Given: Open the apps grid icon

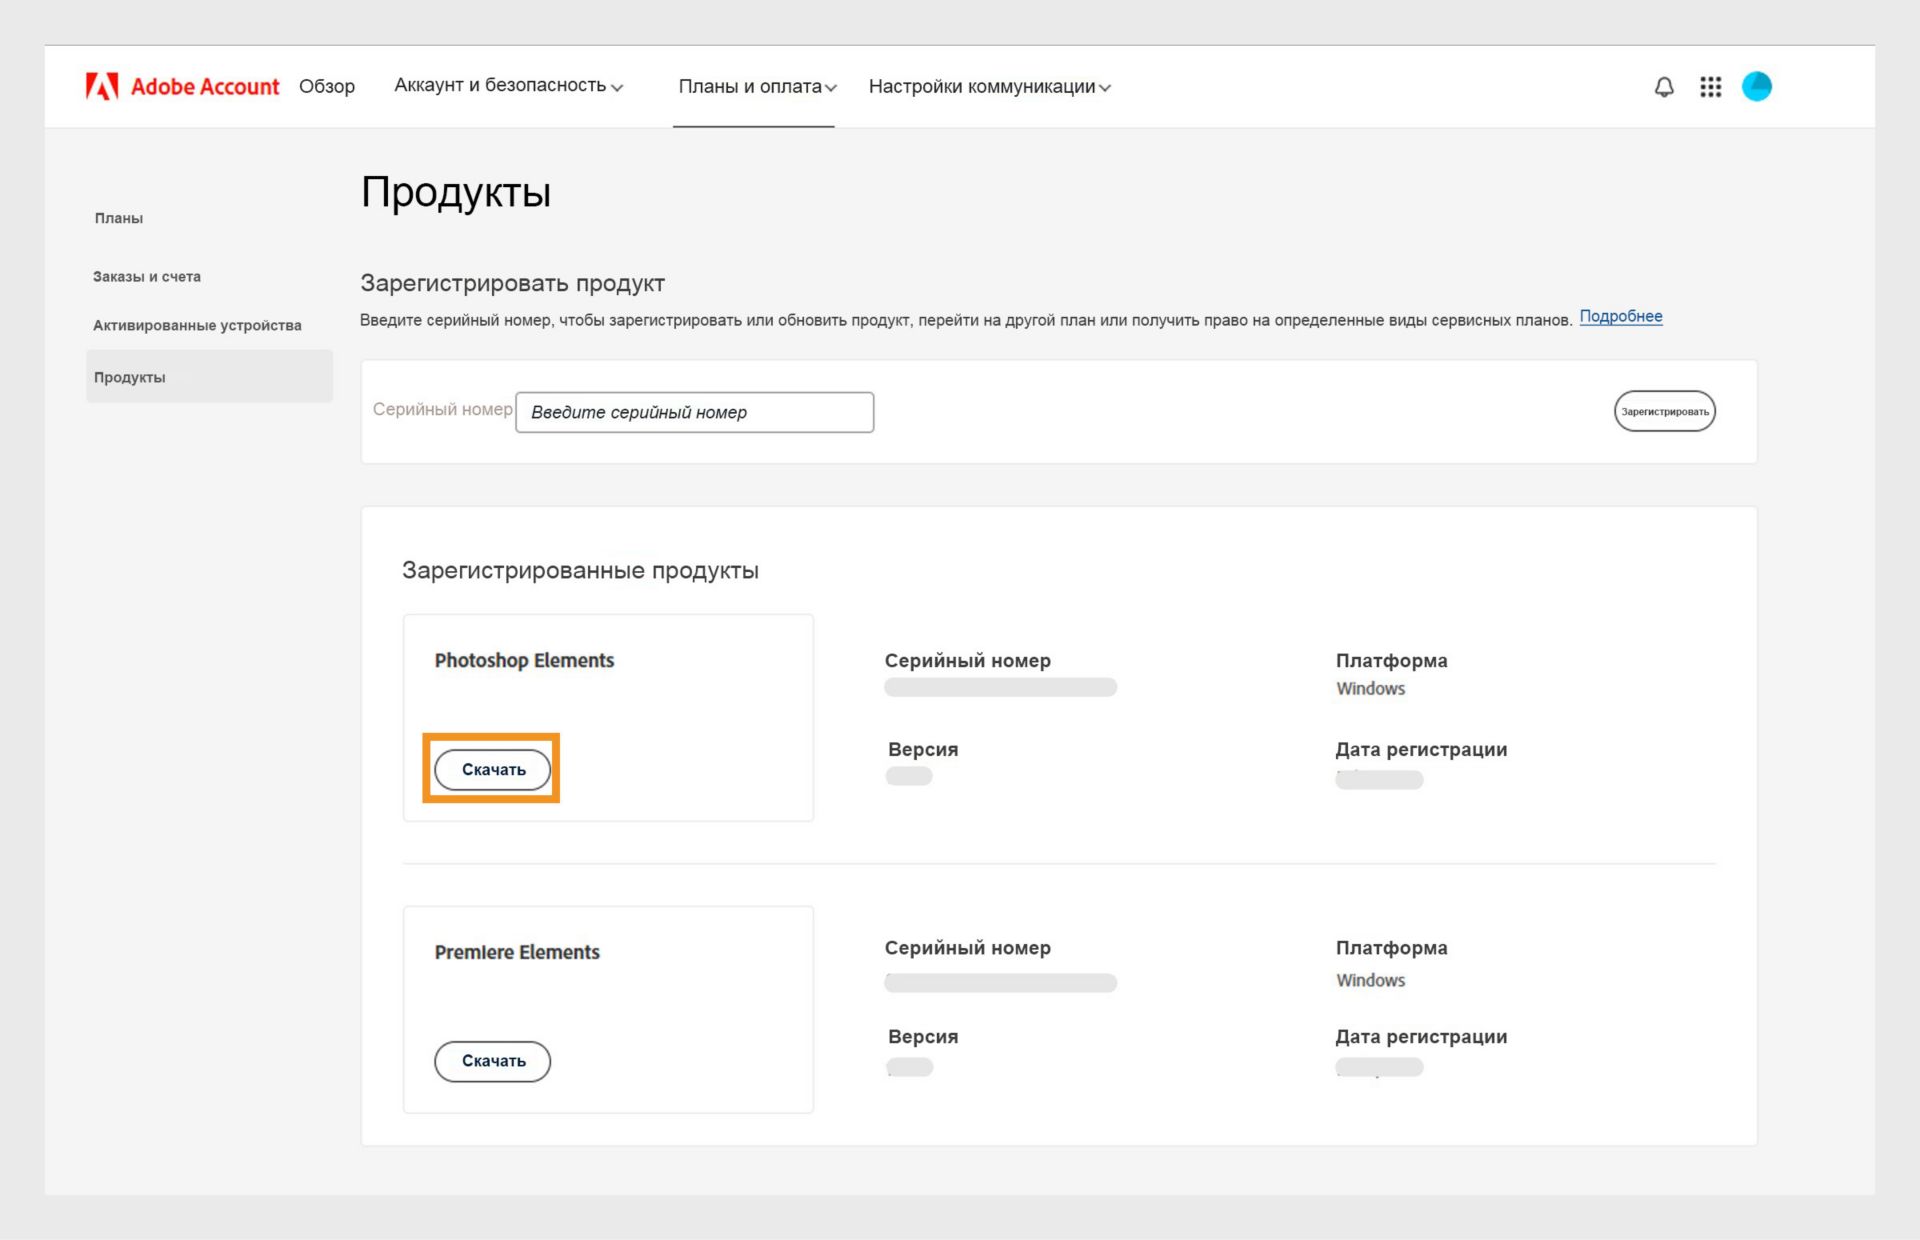Looking at the screenshot, I should click(1710, 87).
